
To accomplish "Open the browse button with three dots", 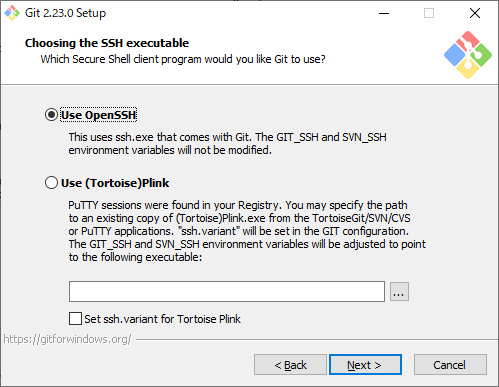I will pos(399,292).
